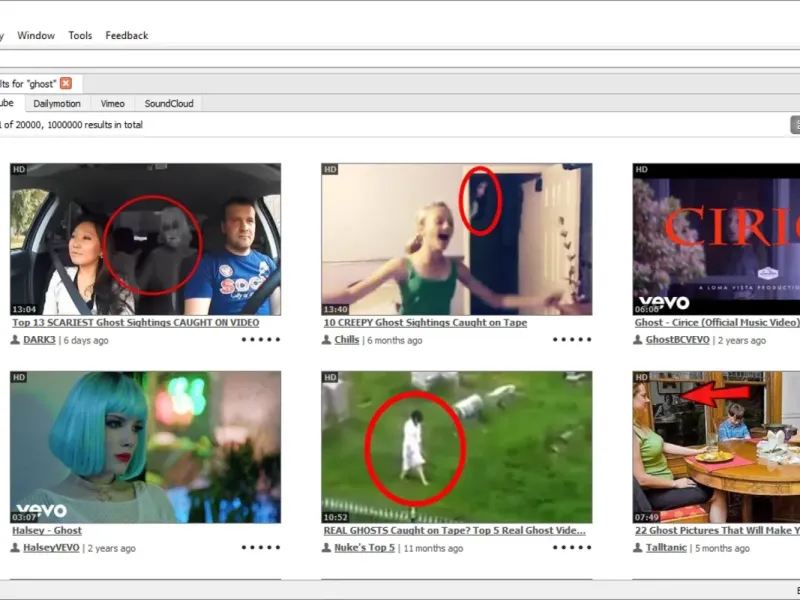
Task: Click 22 Ghost Pictures title link
Action: tap(717, 531)
